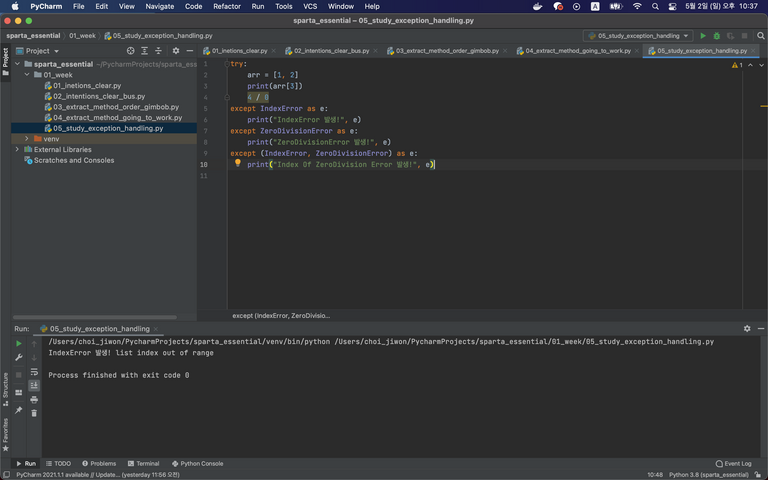Open wrench settings in Run panel
This screenshot has height=480, width=768.
click(19, 358)
